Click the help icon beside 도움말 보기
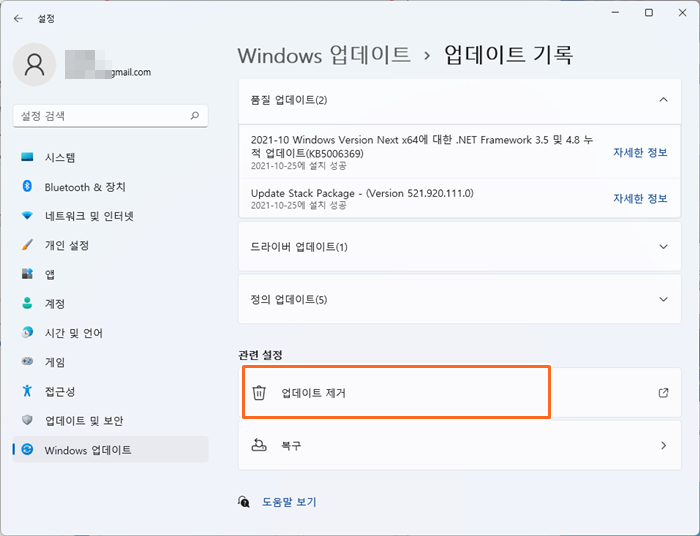700x536 pixels. [244, 502]
